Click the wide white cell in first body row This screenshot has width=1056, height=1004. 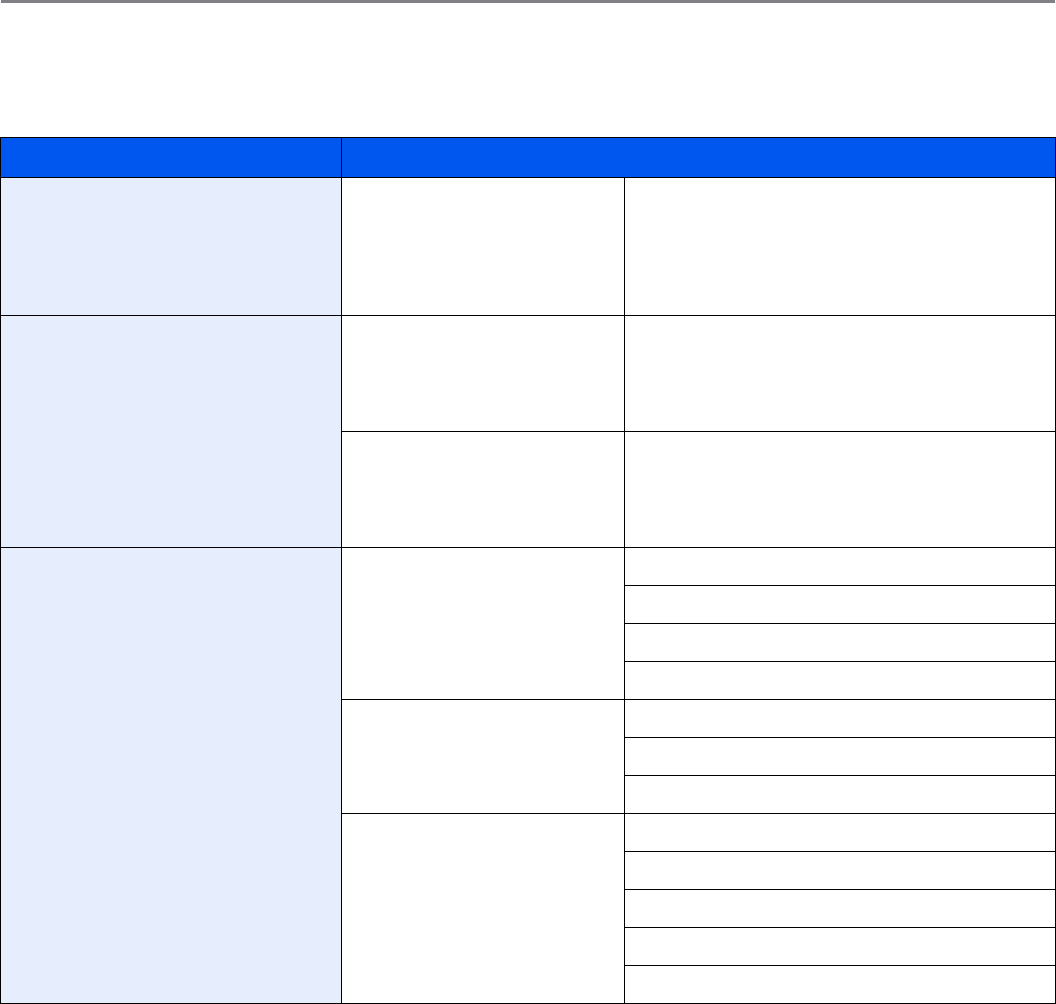[x=839, y=246]
